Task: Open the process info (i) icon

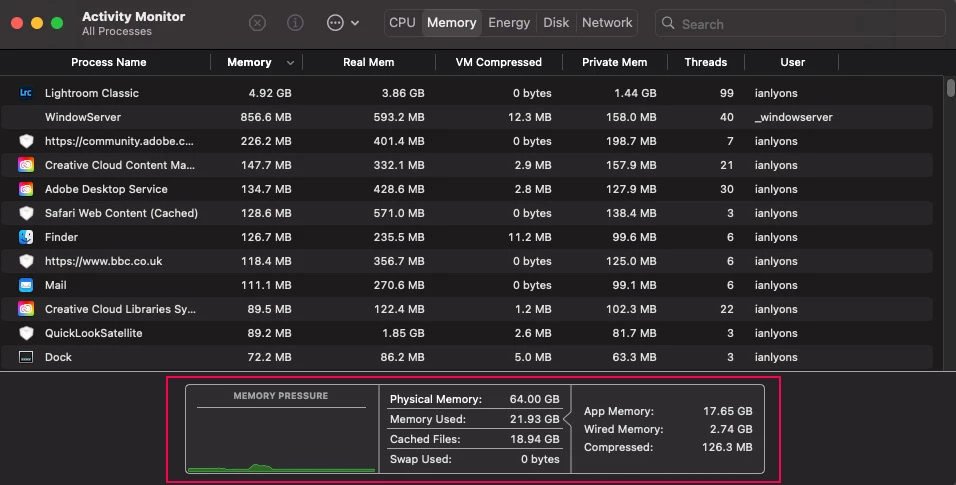Action: click(x=295, y=23)
